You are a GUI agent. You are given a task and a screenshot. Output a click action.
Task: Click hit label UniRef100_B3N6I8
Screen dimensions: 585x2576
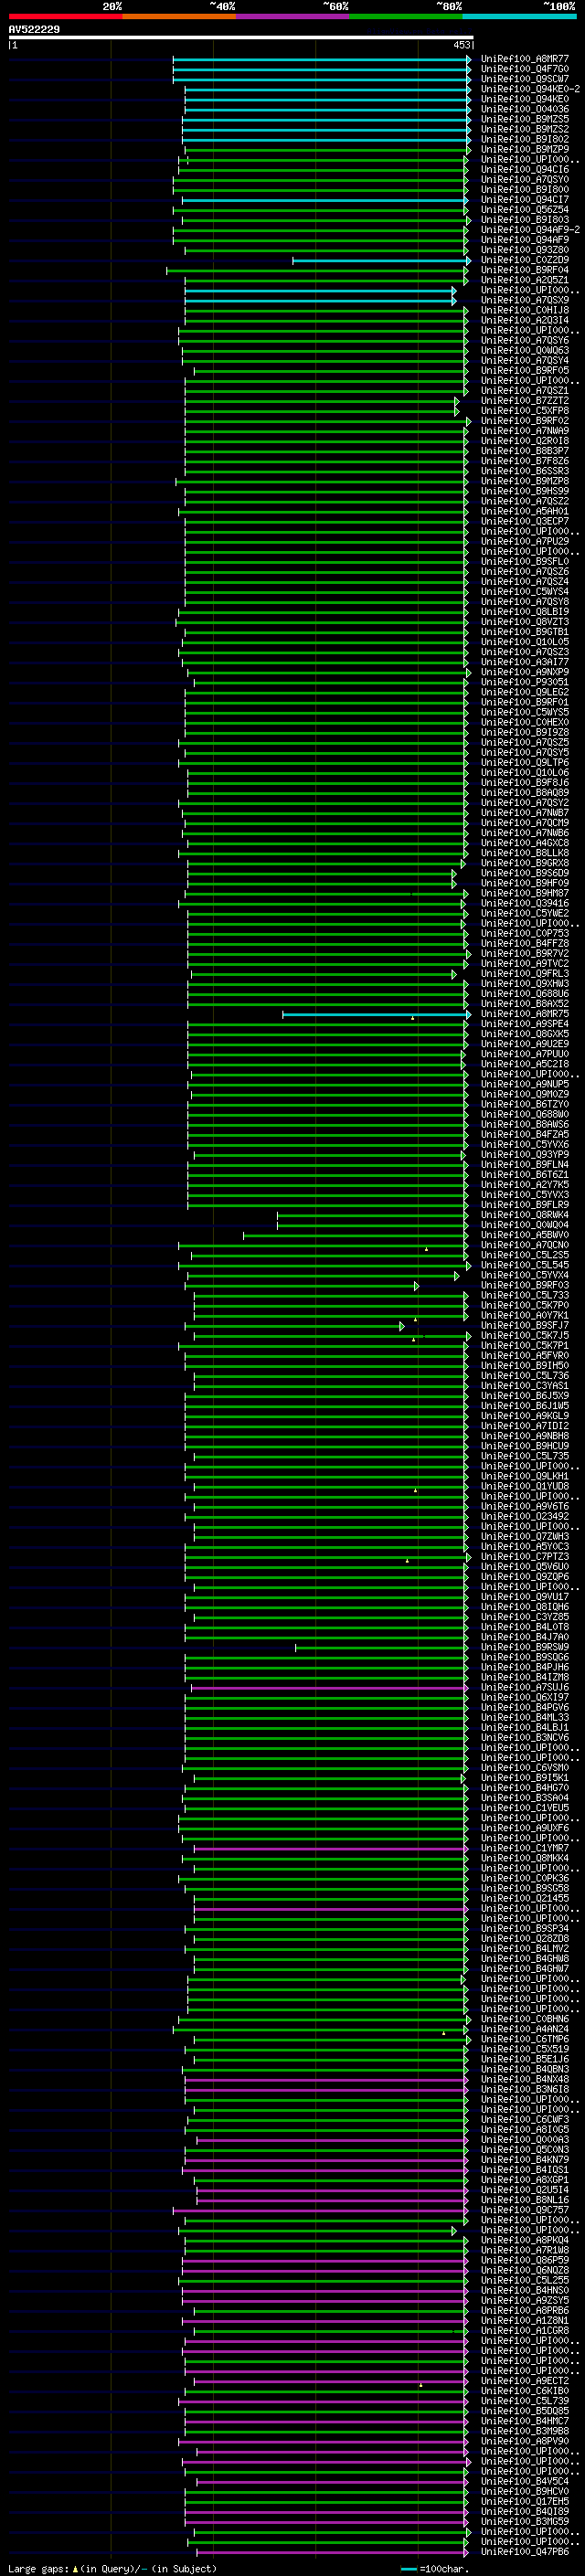[x=525, y=2090]
